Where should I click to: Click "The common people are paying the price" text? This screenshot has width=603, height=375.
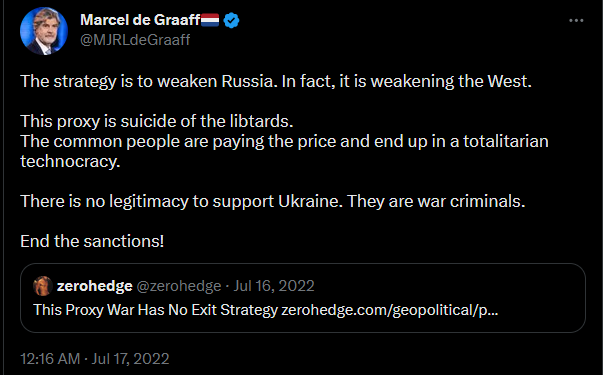[x=178, y=141]
